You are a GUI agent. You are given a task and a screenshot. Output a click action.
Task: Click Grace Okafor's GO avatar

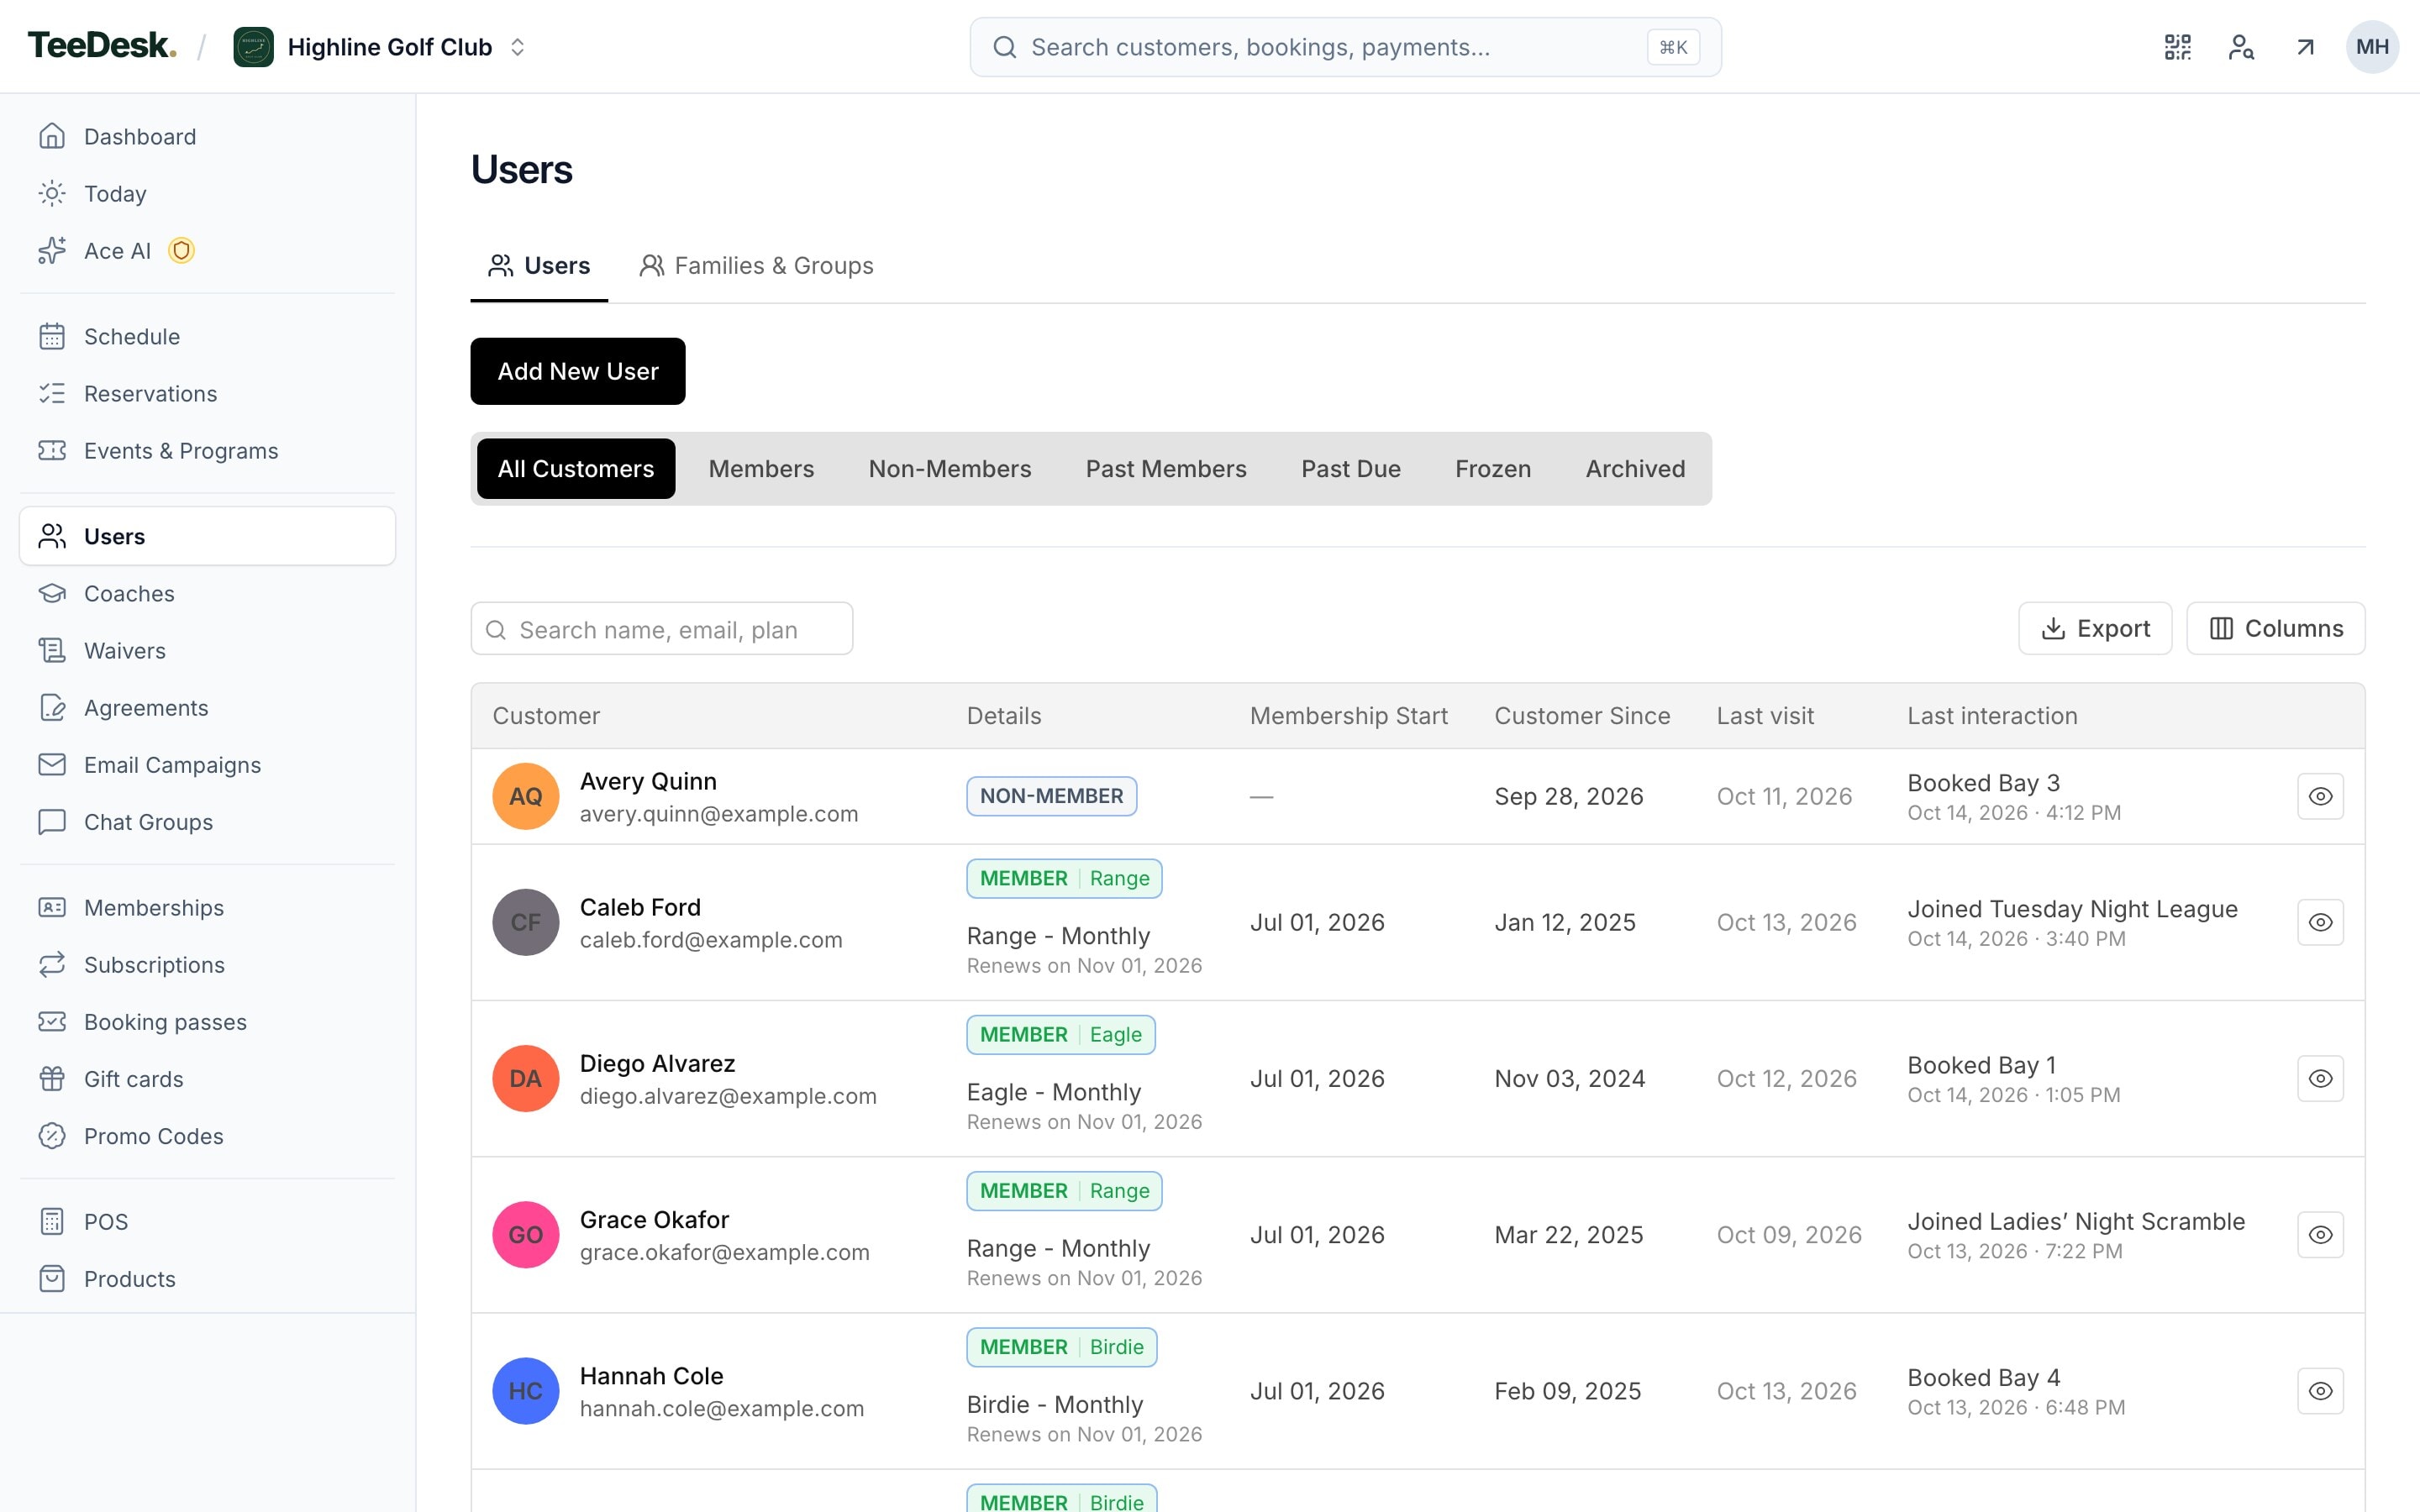tap(525, 1234)
